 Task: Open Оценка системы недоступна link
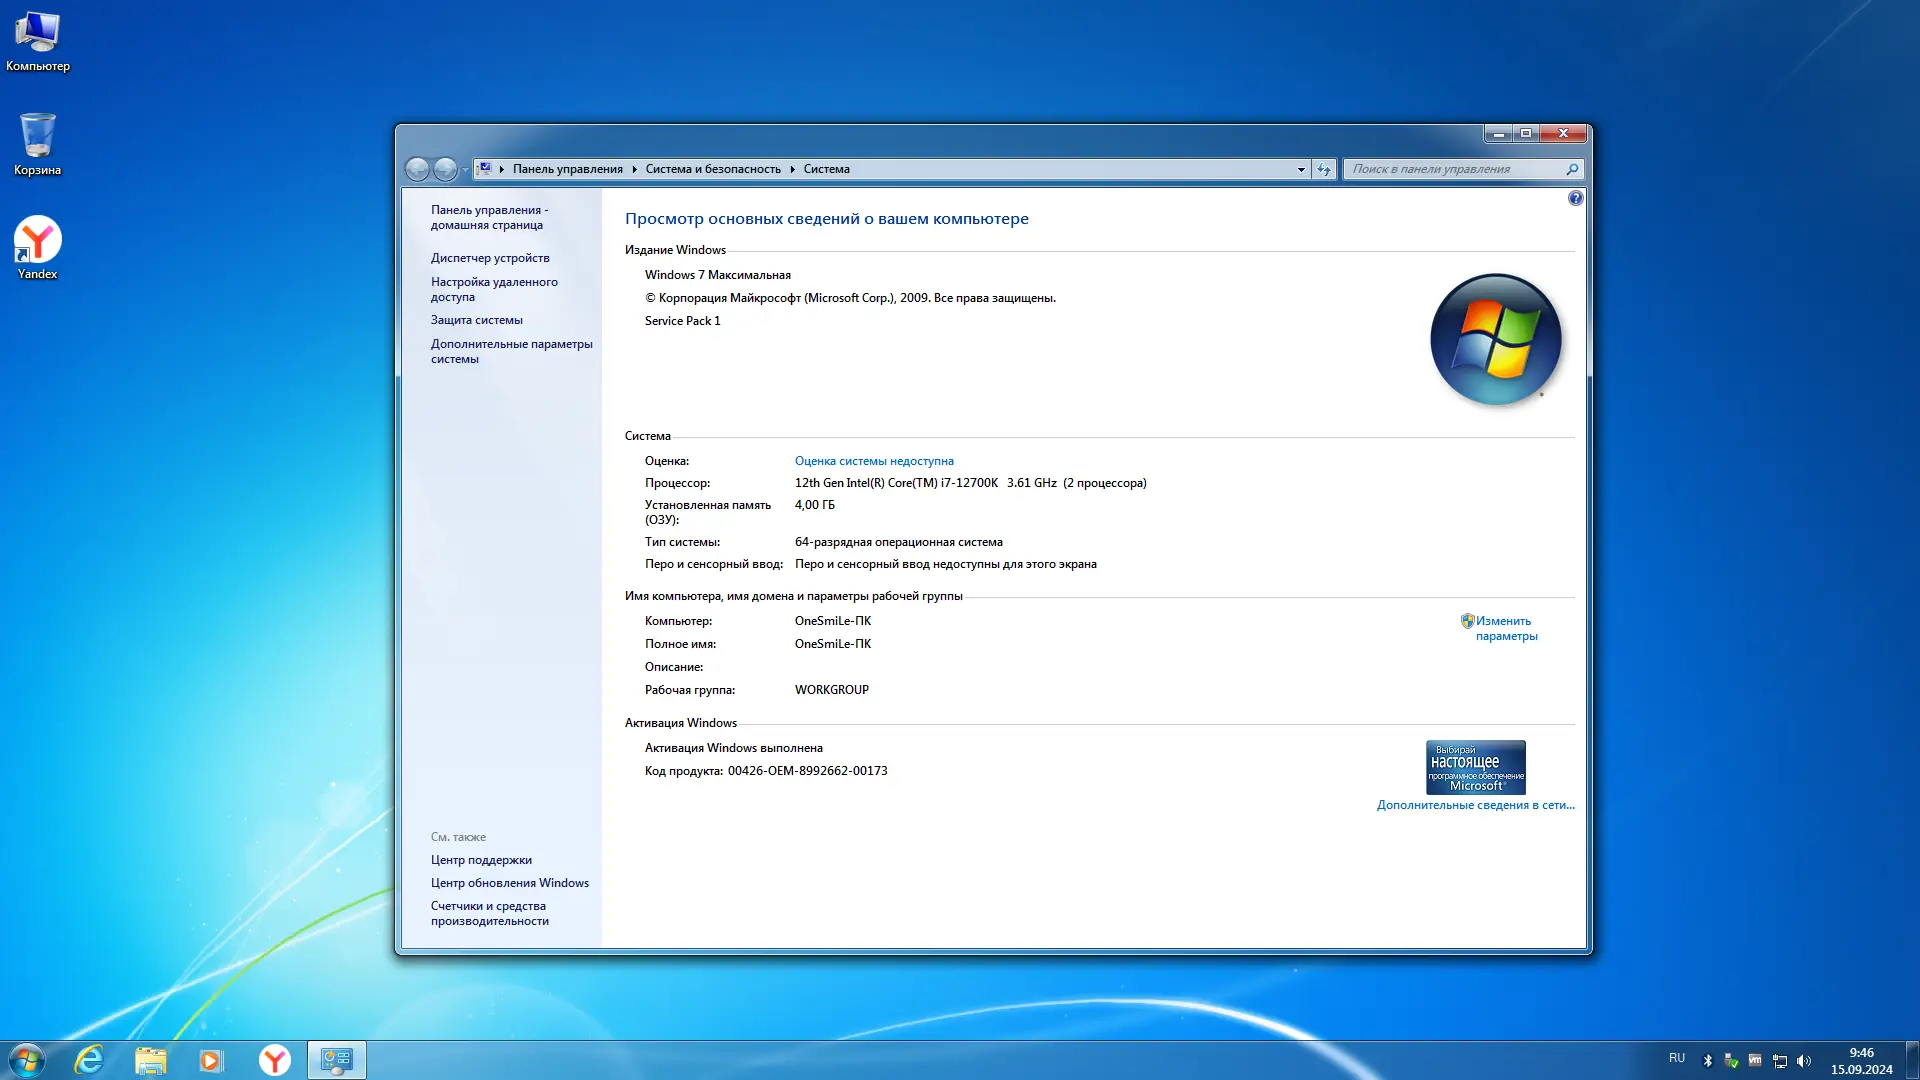coord(874,461)
